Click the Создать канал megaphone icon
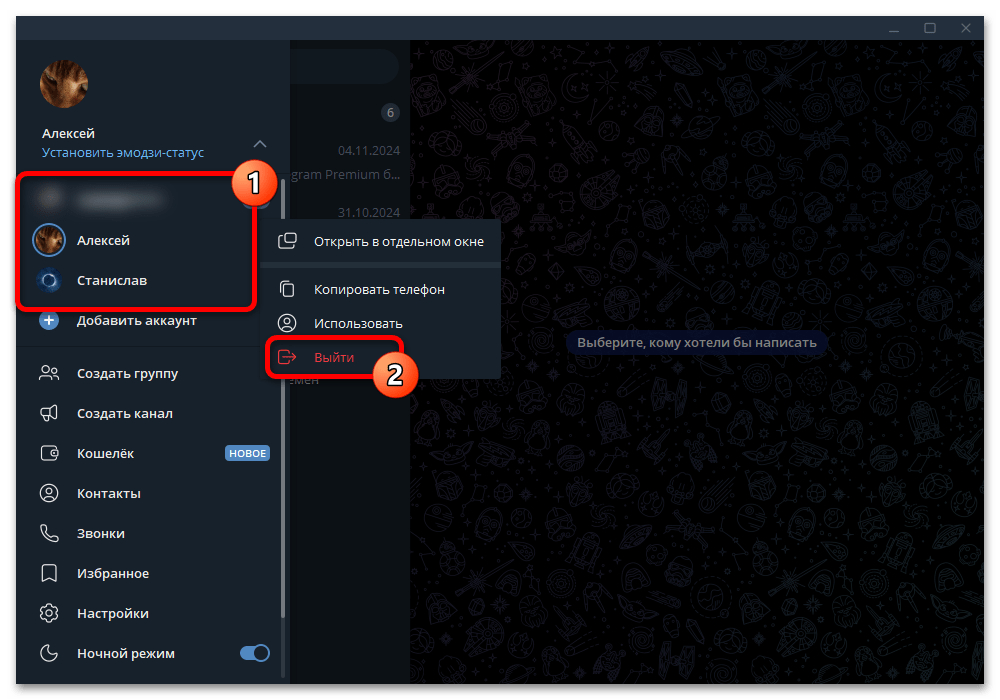The width and height of the screenshot is (1000, 700). coord(49,413)
